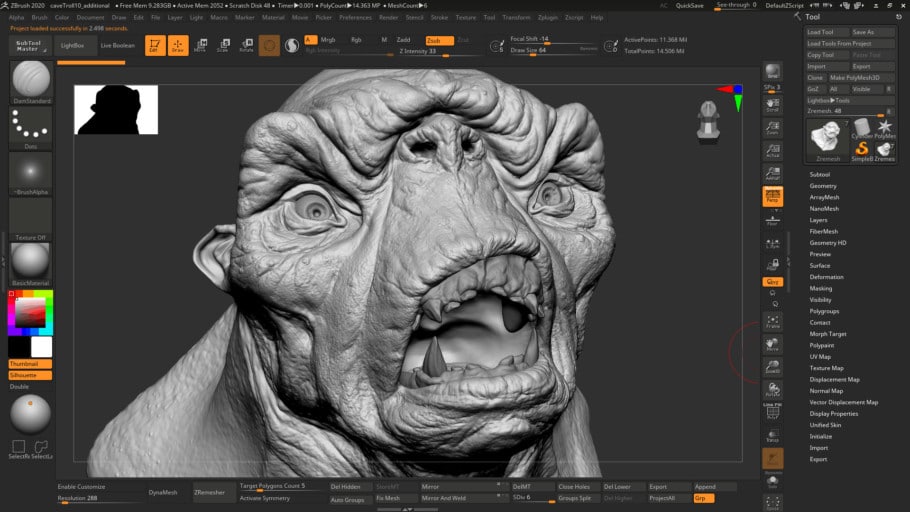
Task: Expand the Geometry palette section
Action: tap(823, 186)
